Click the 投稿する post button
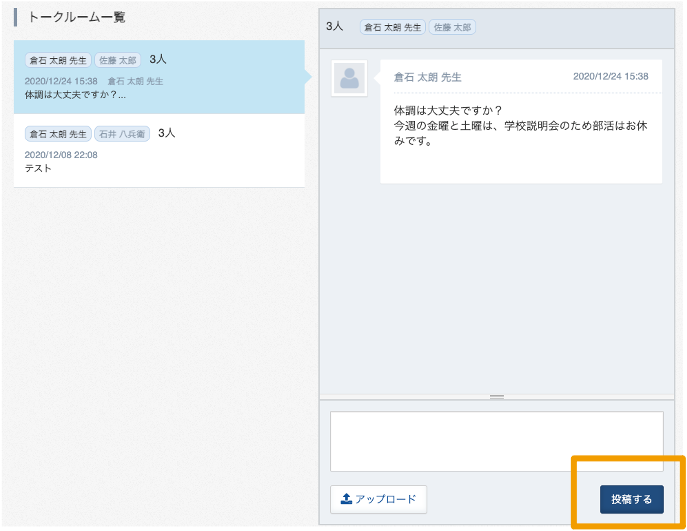 tap(631, 499)
